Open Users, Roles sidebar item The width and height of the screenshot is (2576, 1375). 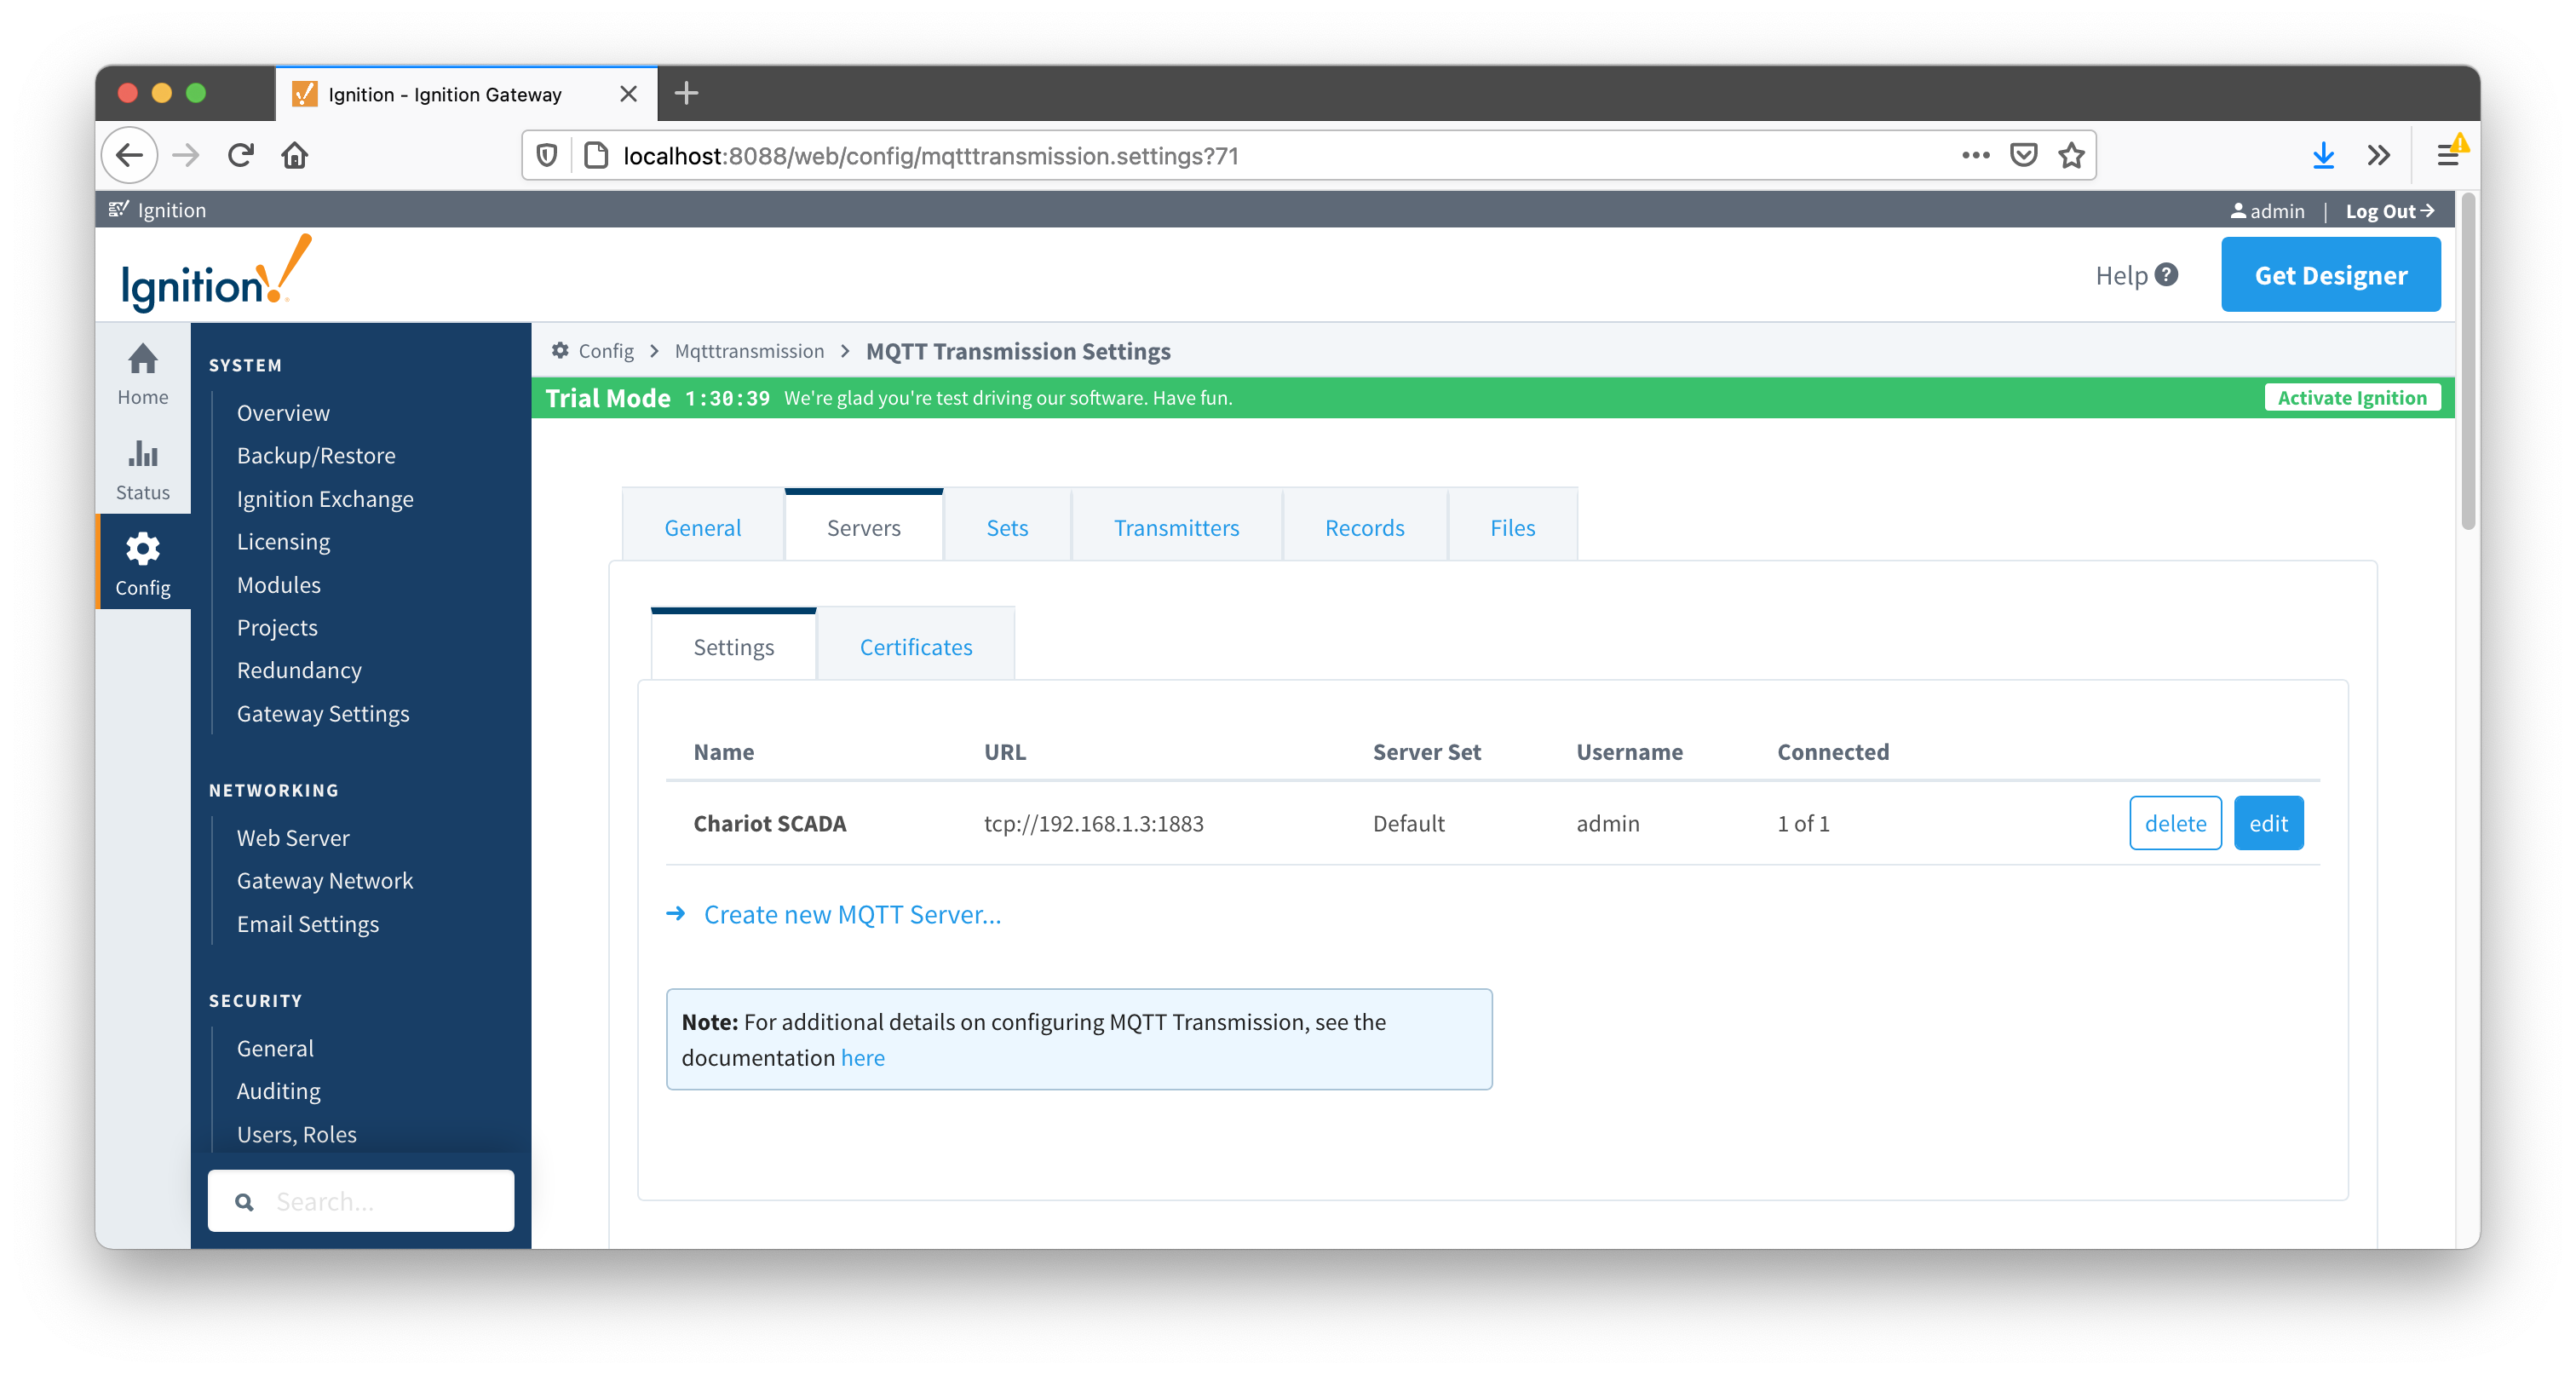297,1134
